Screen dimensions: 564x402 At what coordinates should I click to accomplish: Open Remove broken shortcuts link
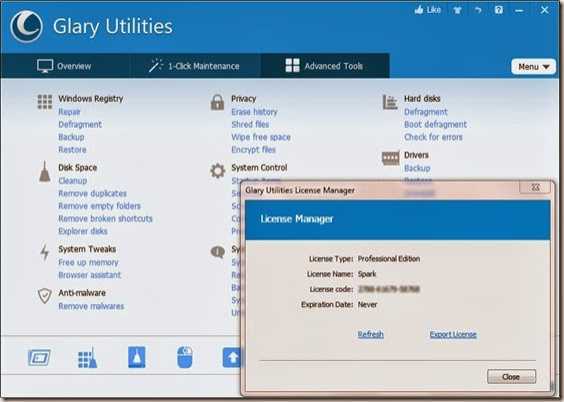click(x=105, y=219)
